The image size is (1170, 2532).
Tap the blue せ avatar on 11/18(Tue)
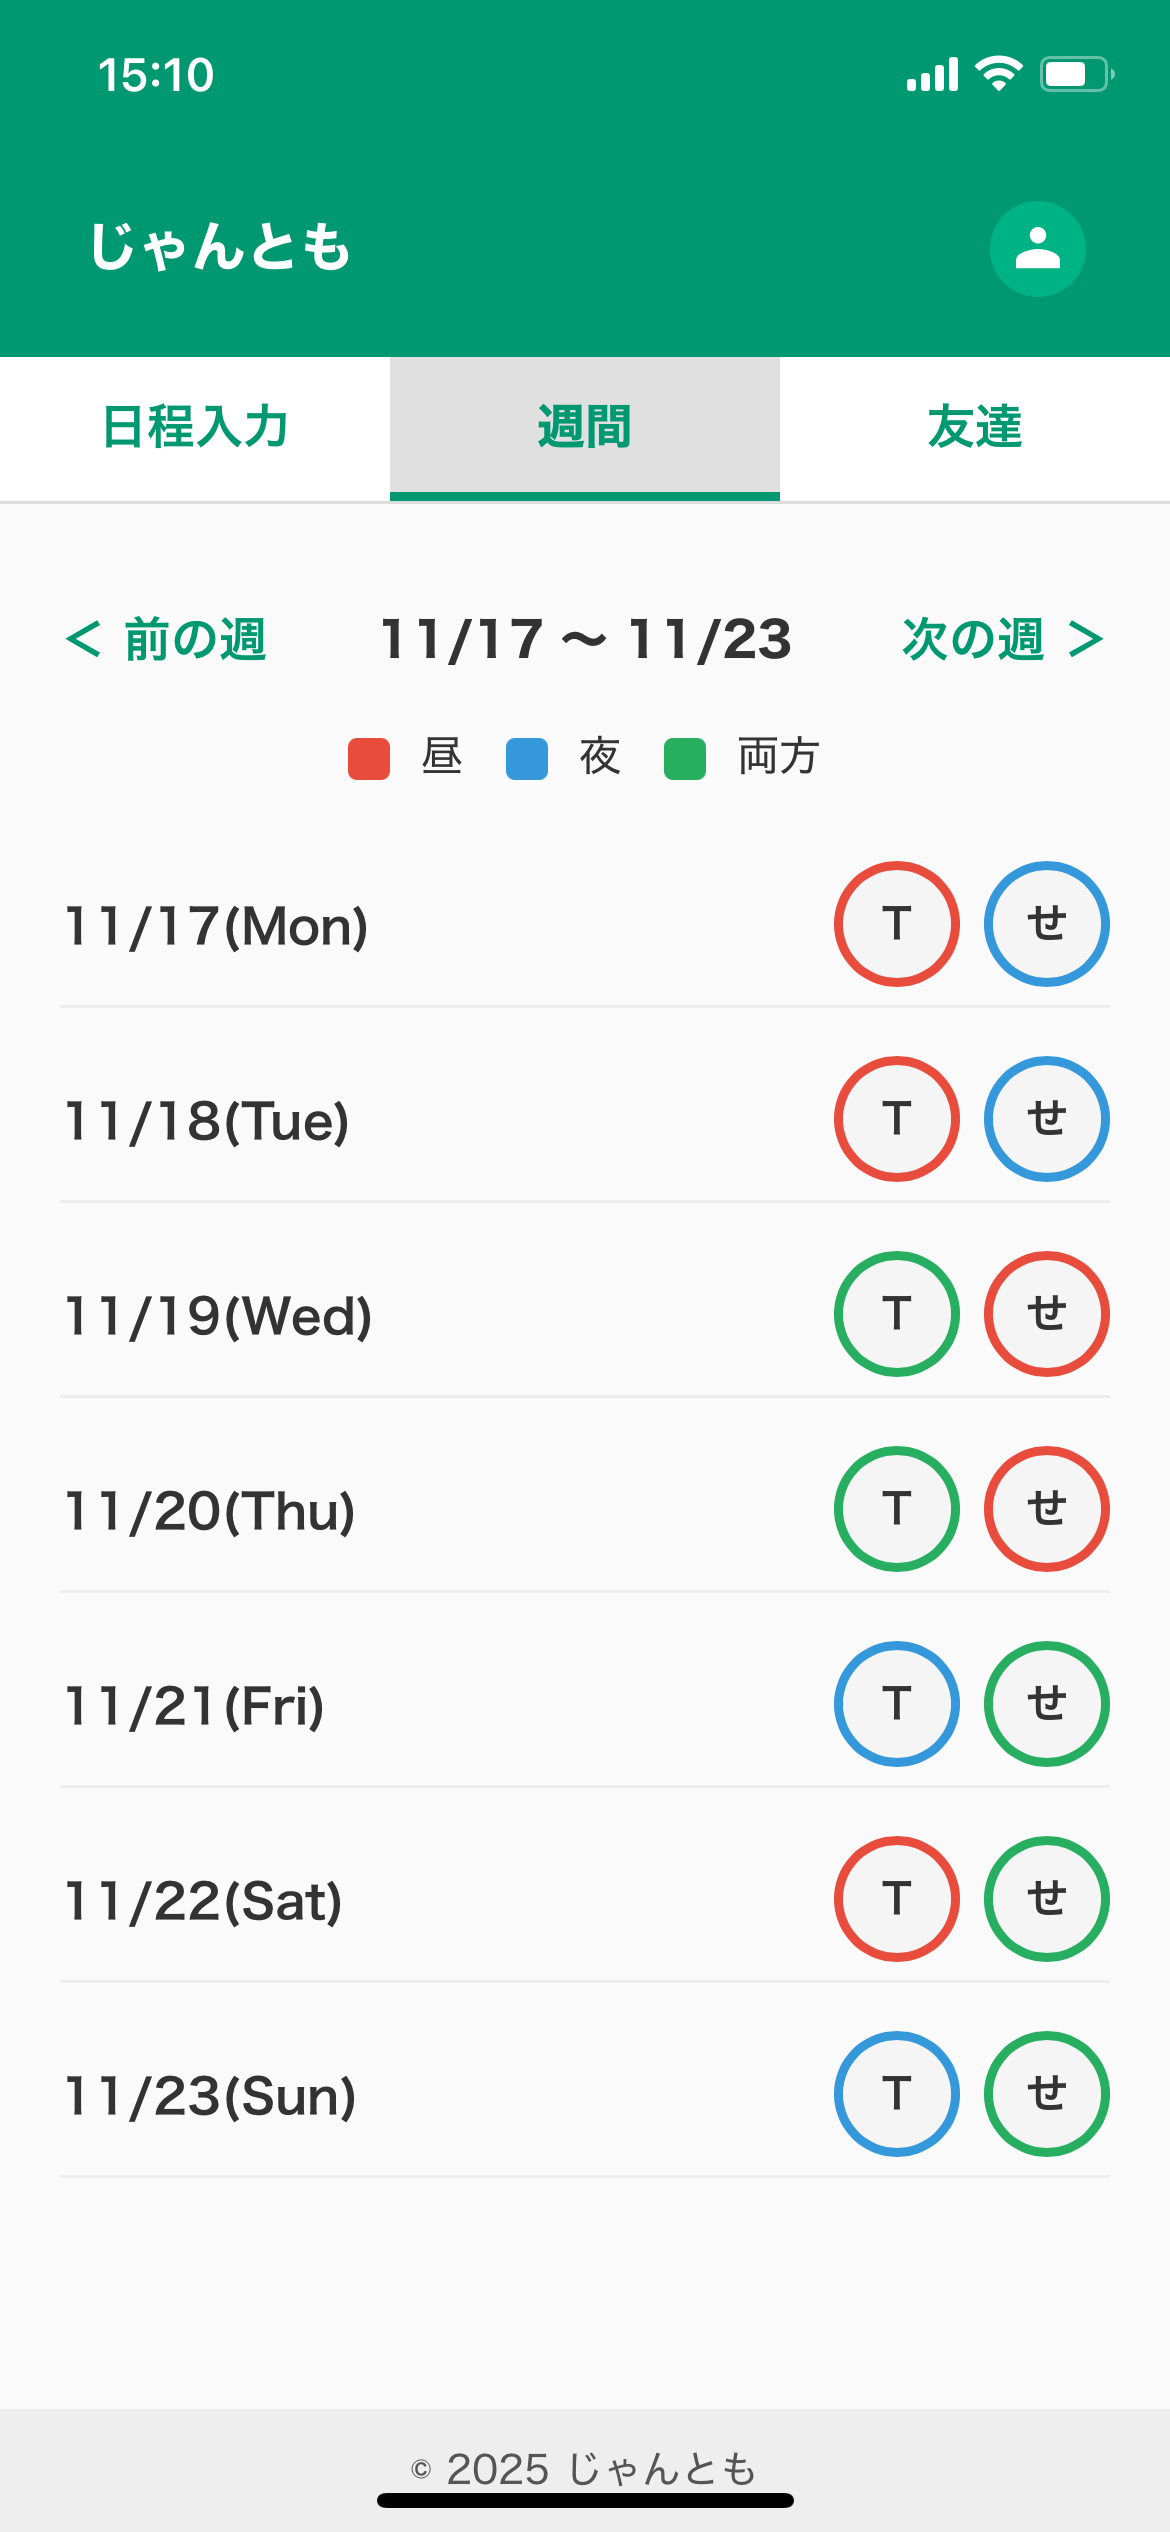1046,1119
